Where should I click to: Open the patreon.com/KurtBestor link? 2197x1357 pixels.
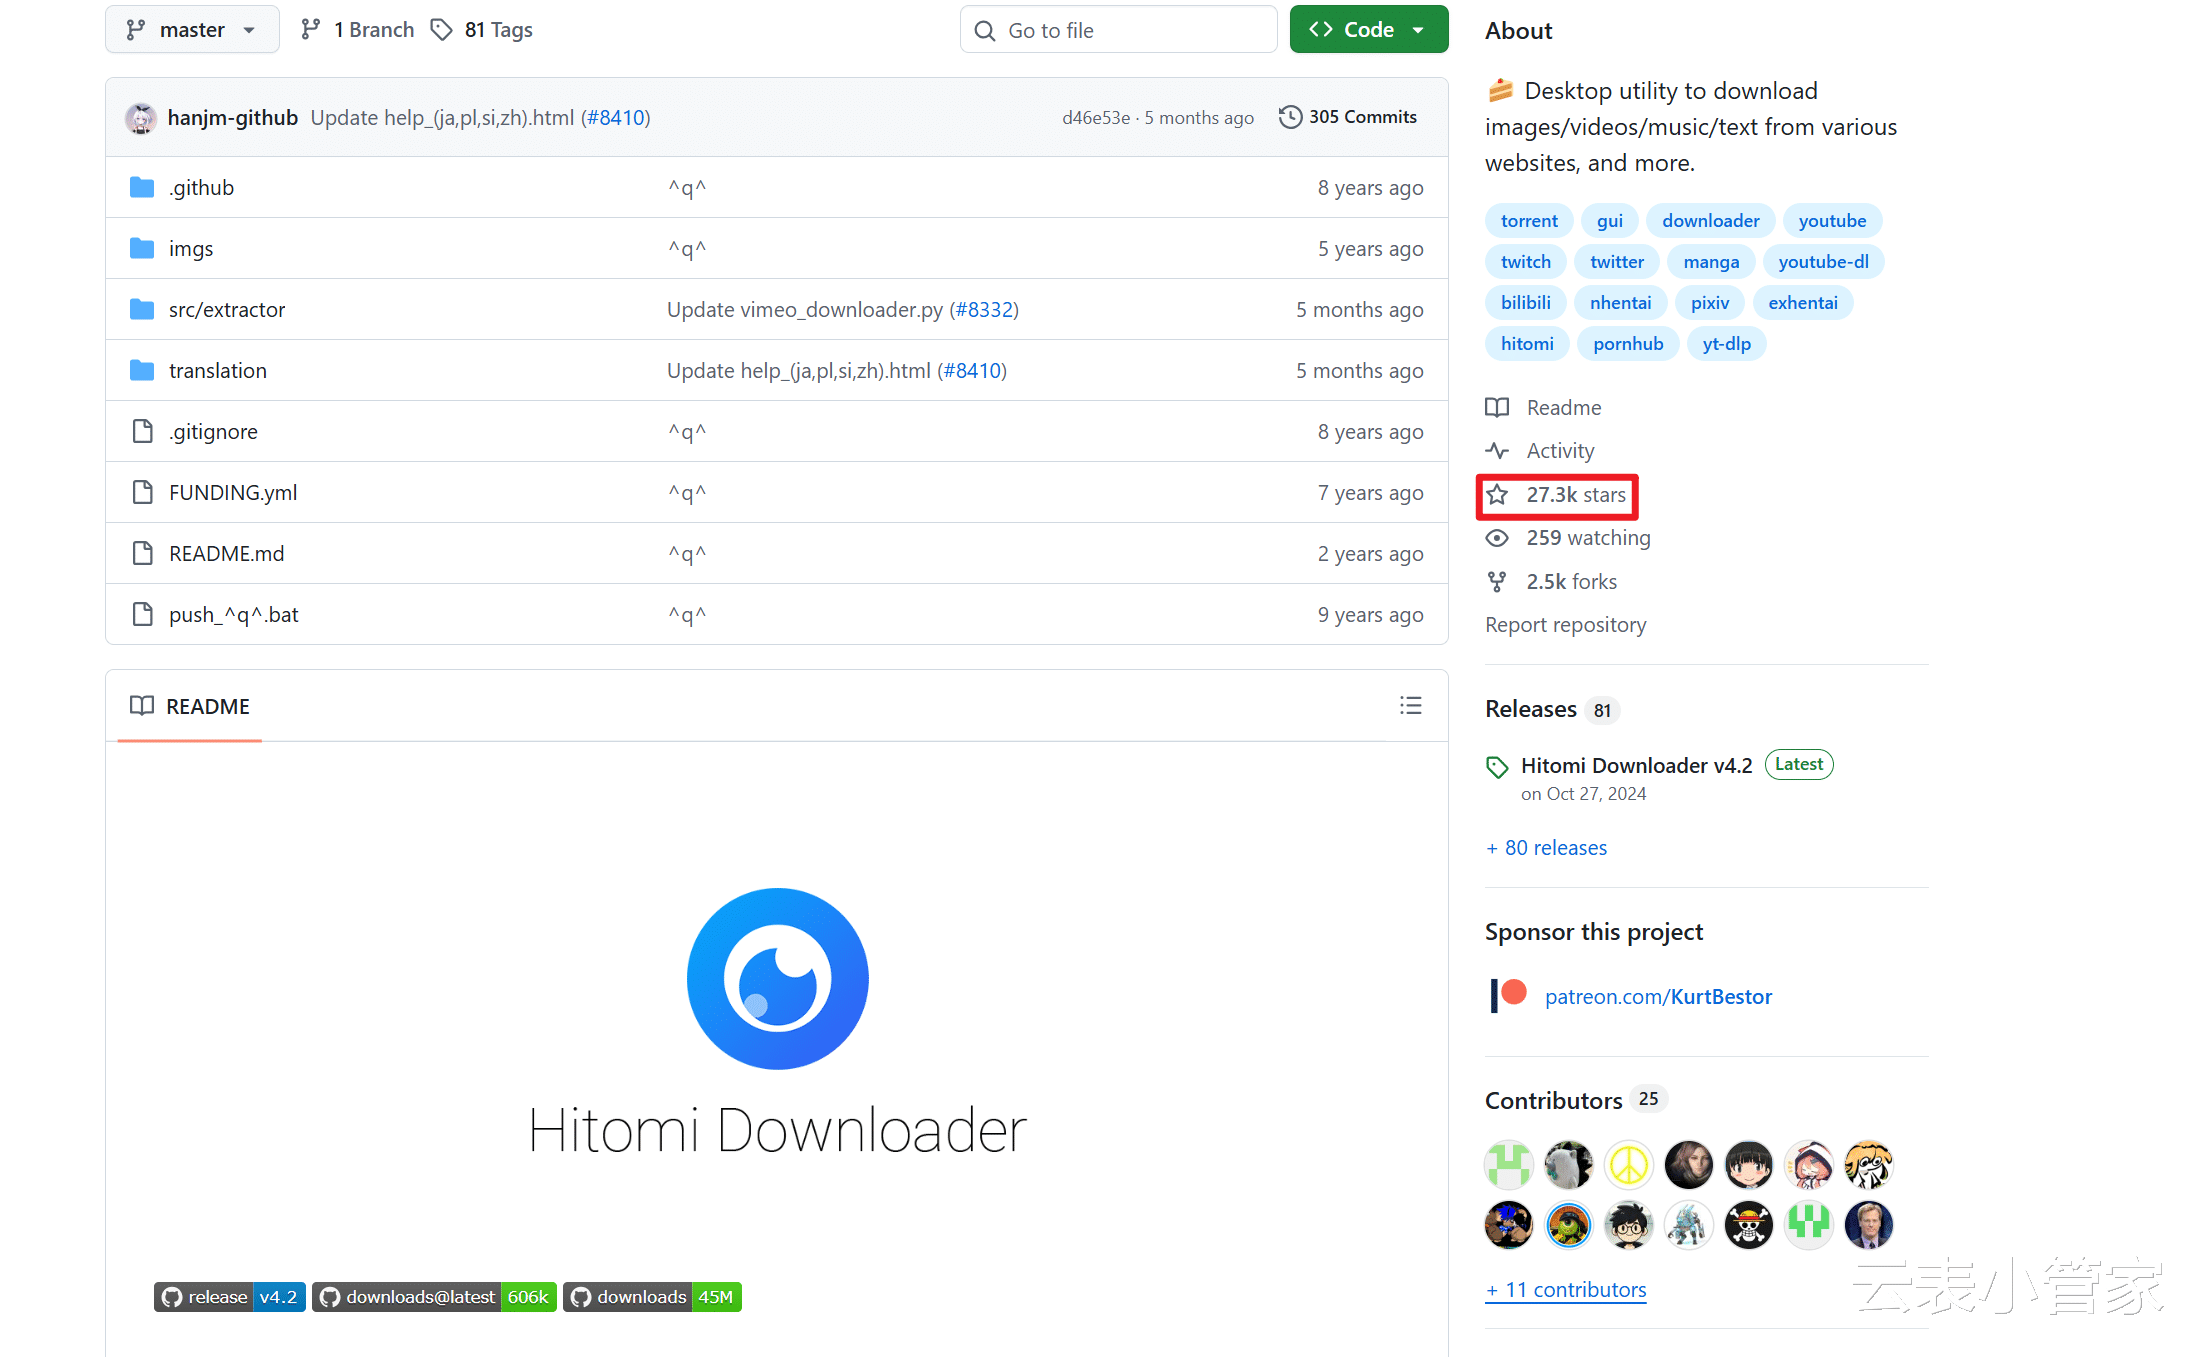point(1658,997)
